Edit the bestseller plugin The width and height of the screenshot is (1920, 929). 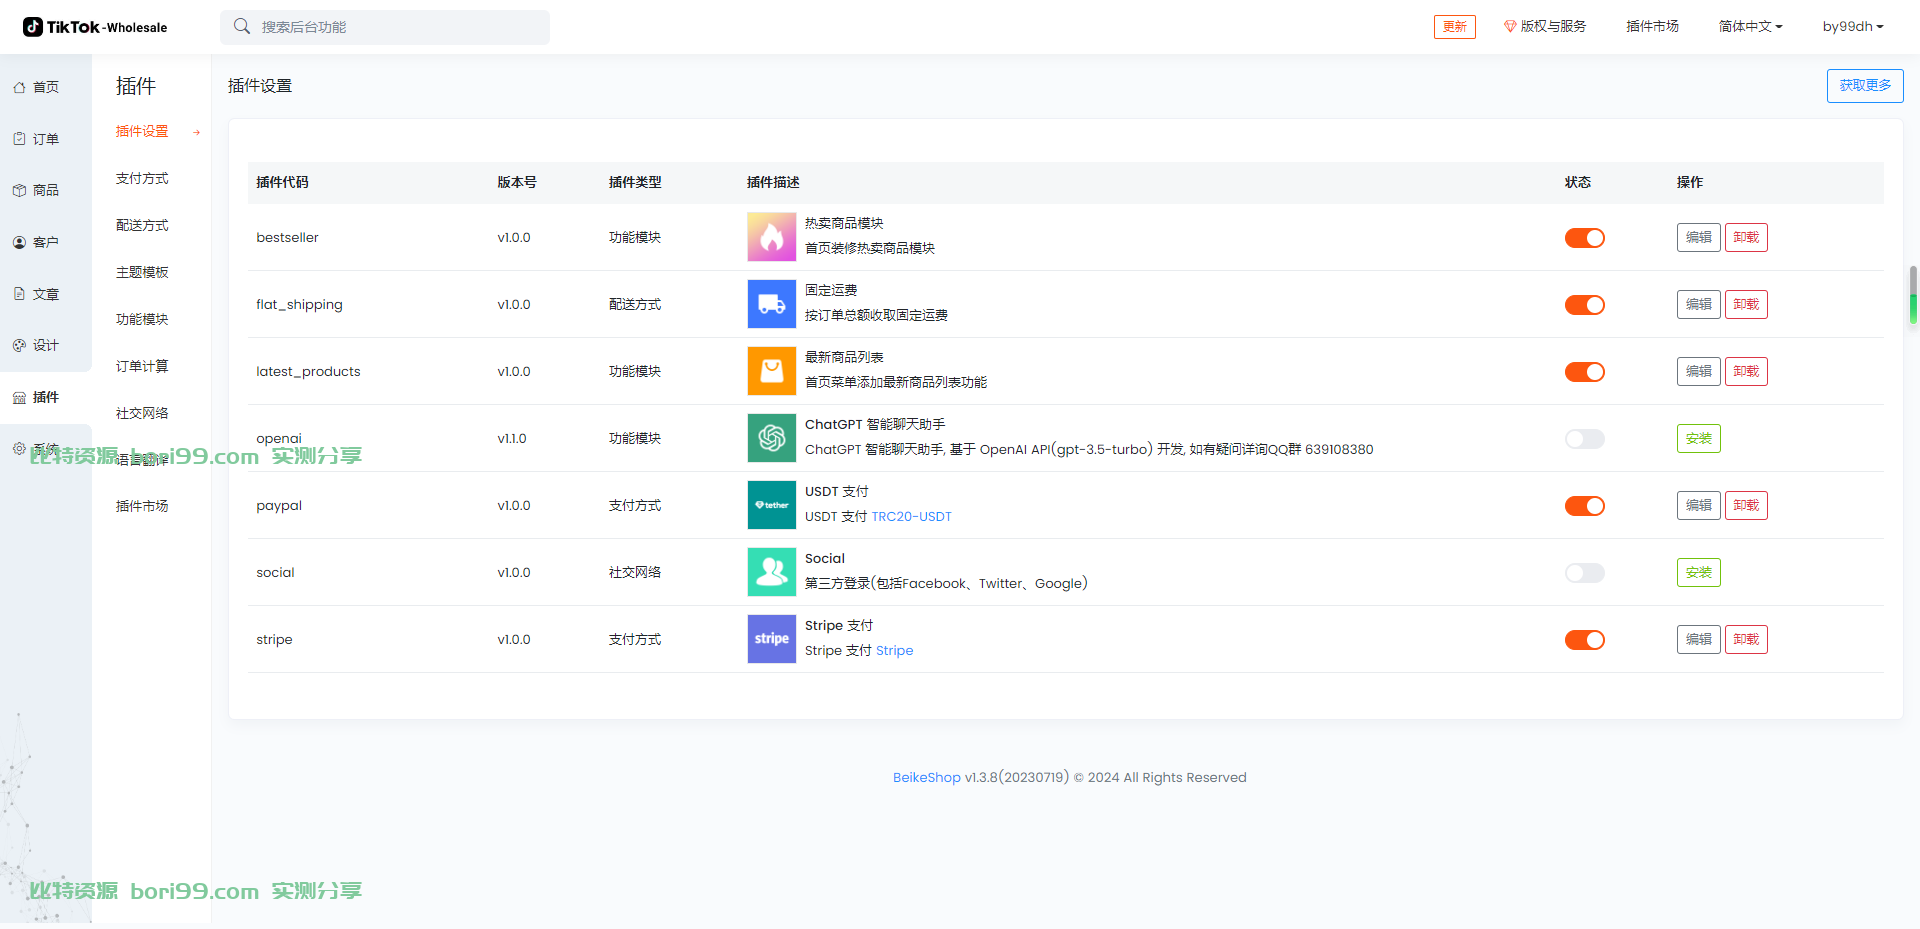[x=1699, y=237]
